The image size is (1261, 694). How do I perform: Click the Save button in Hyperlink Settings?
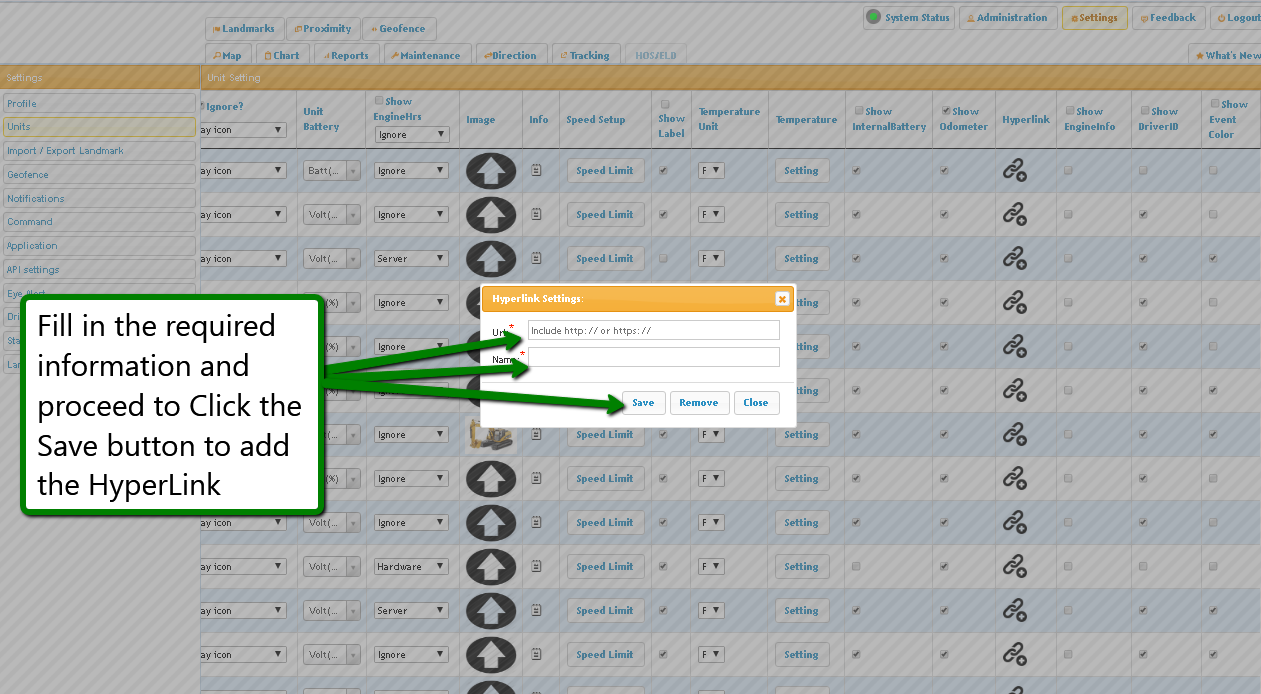click(643, 403)
